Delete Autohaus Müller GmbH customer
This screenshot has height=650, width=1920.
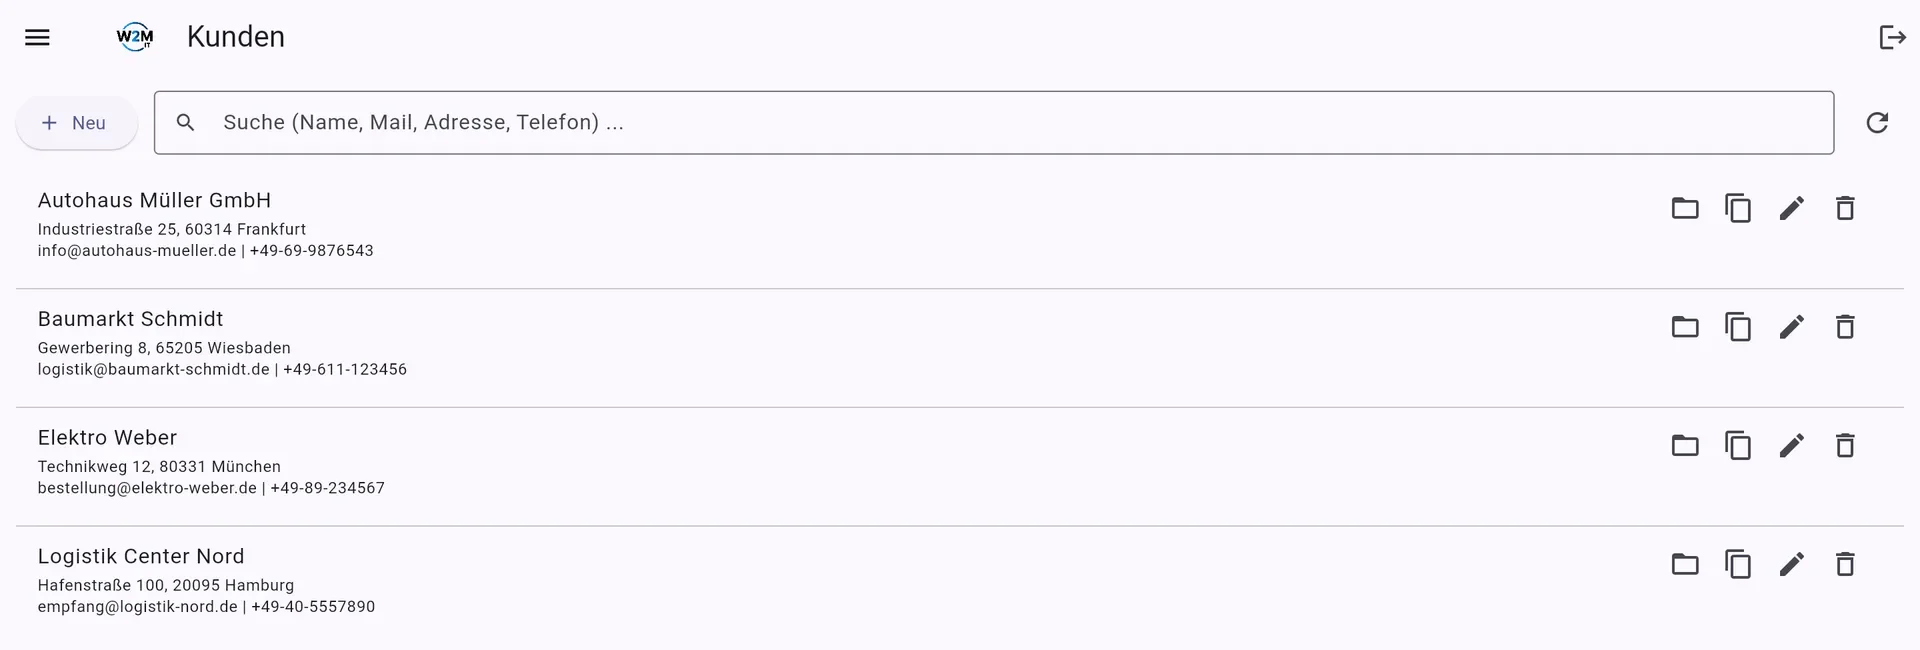[1845, 208]
